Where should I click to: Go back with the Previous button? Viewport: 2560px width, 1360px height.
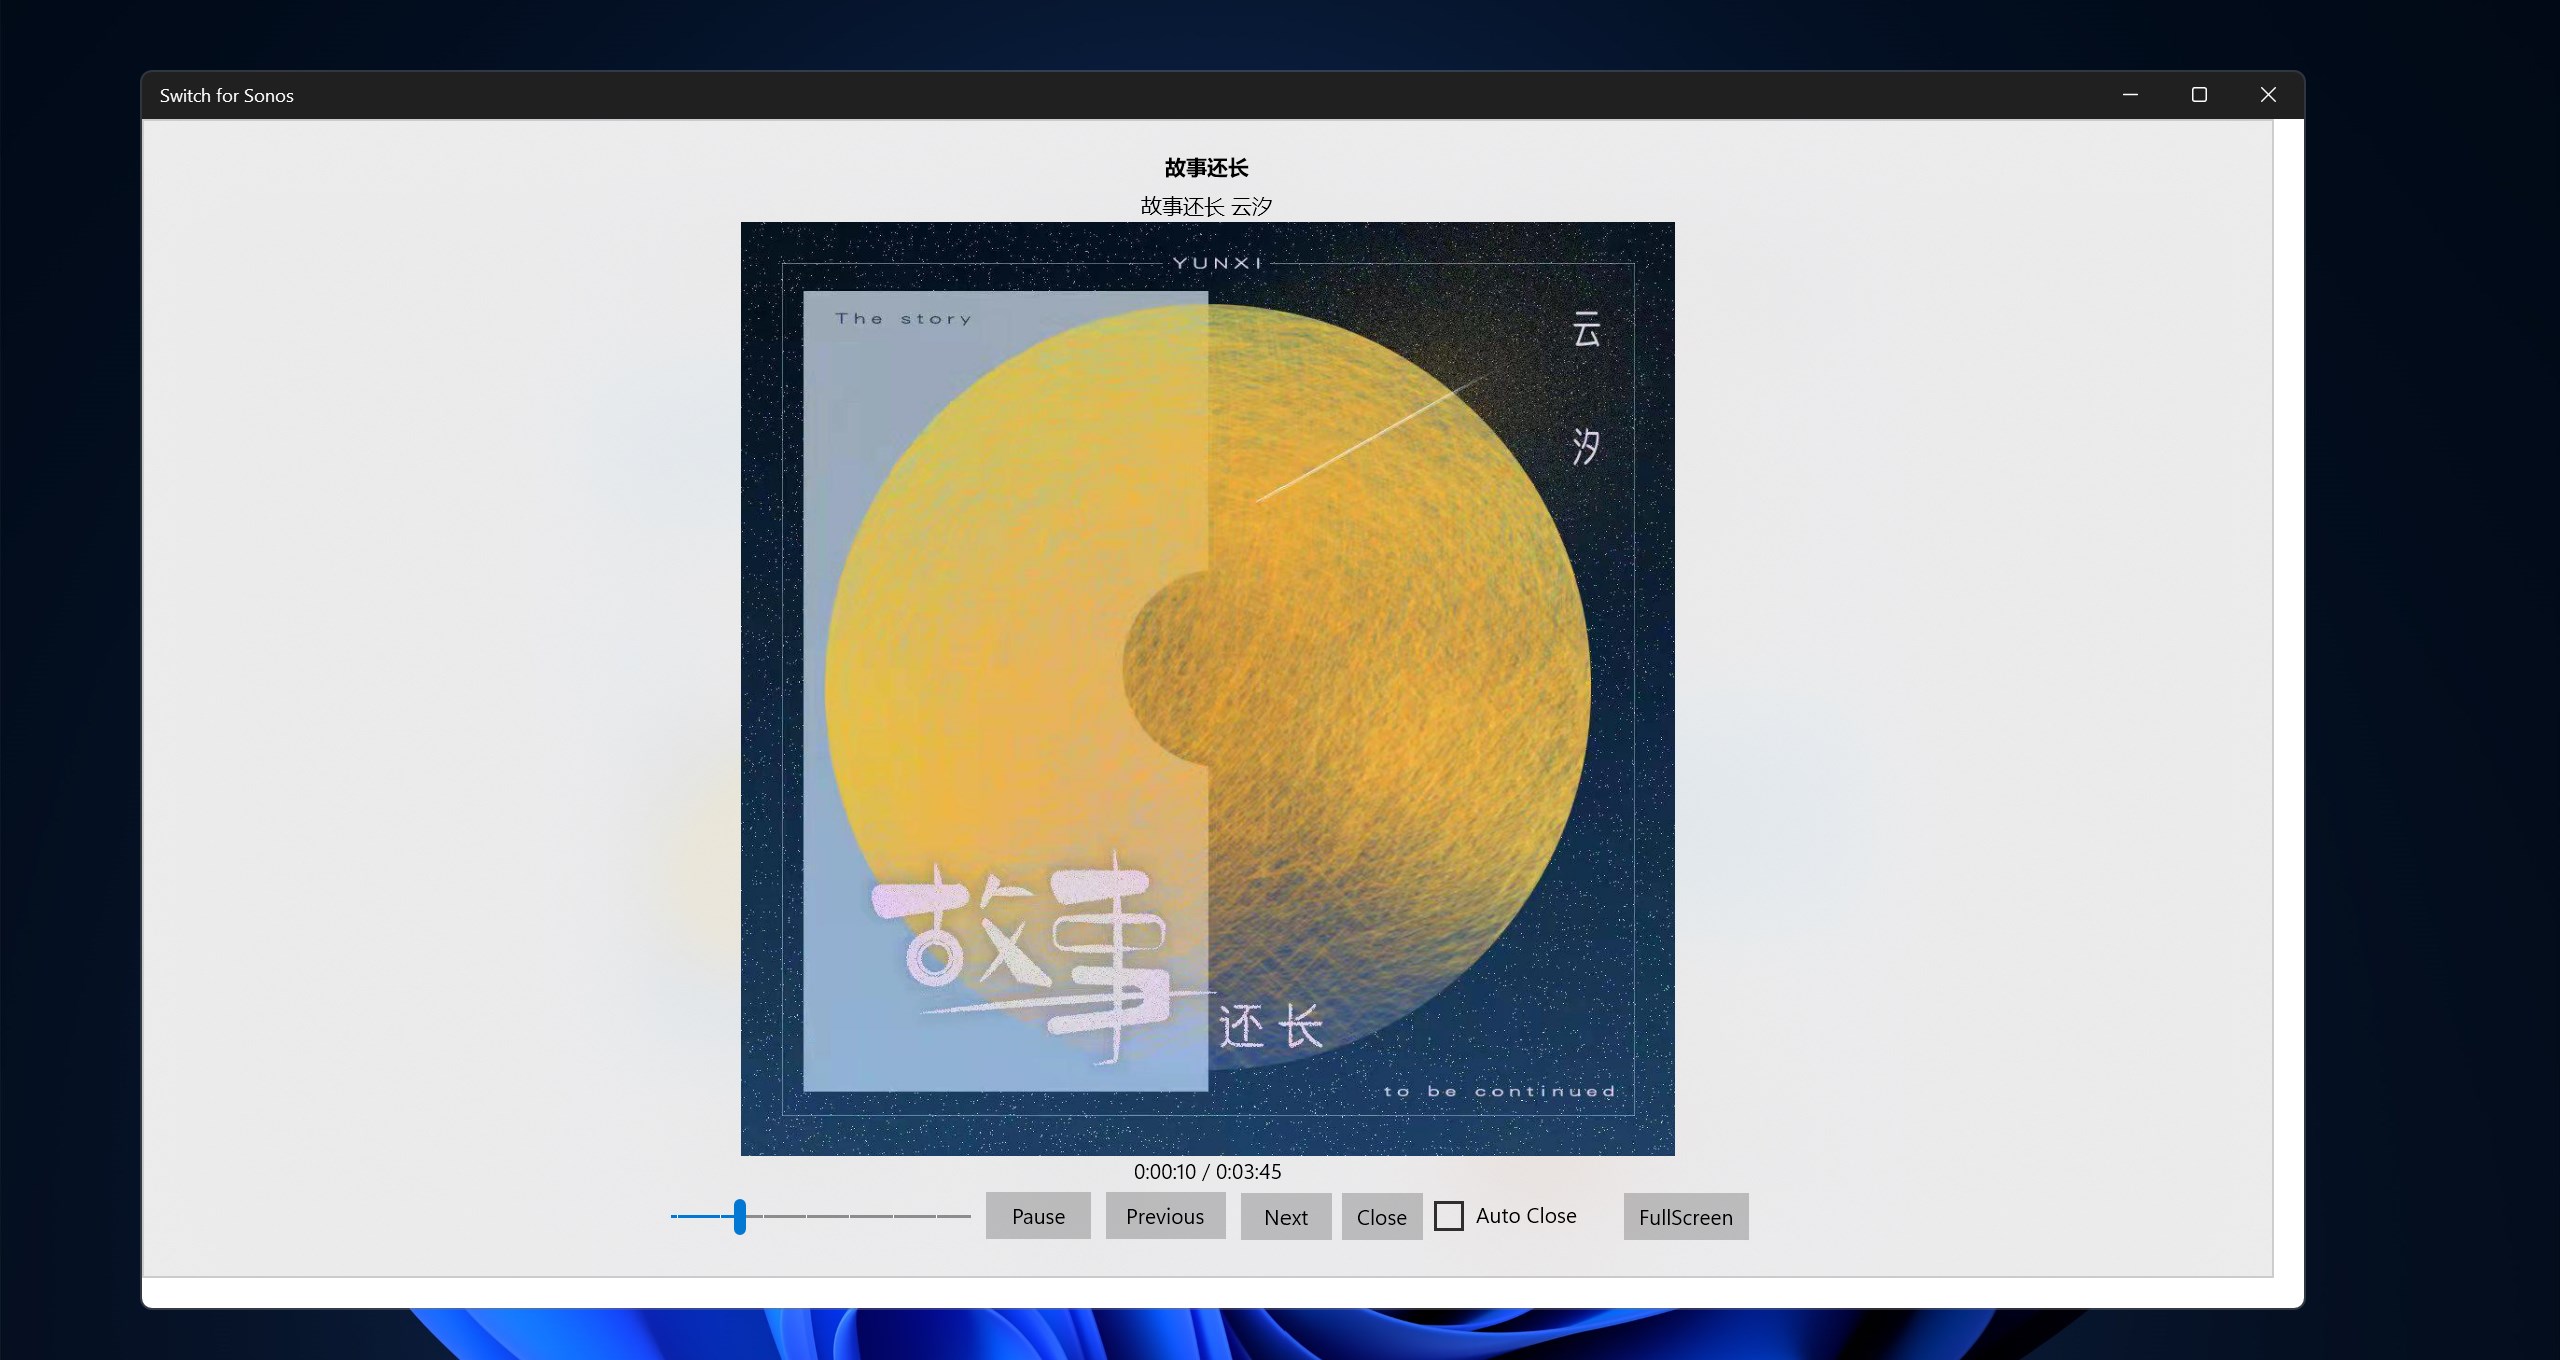(1165, 1216)
